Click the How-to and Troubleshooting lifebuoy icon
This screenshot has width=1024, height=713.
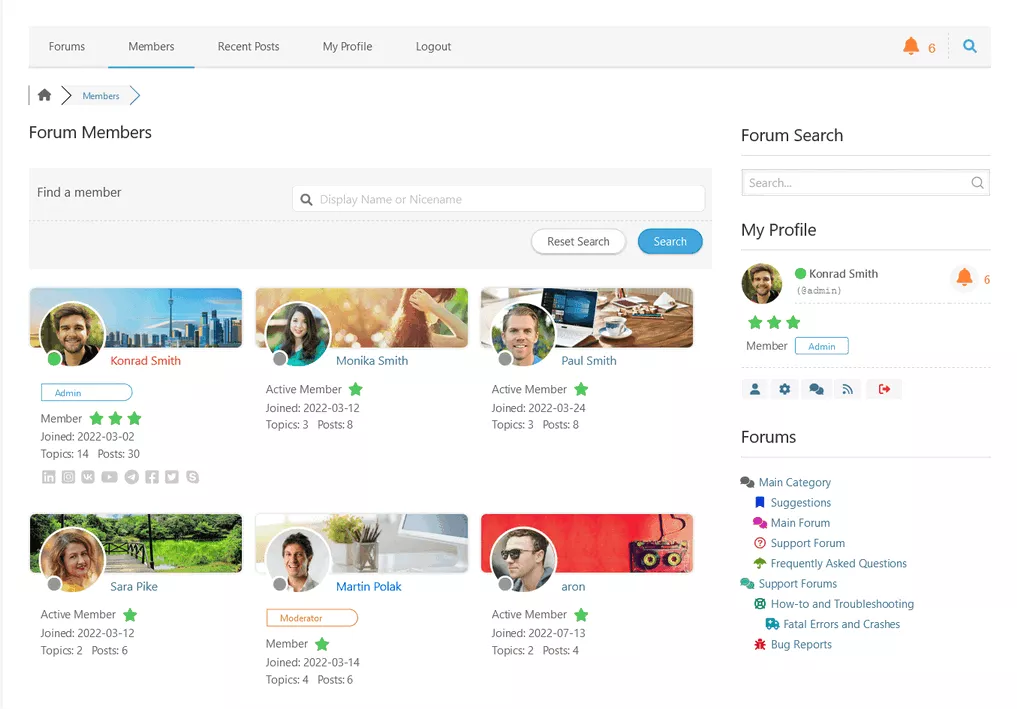[x=760, y=605]
